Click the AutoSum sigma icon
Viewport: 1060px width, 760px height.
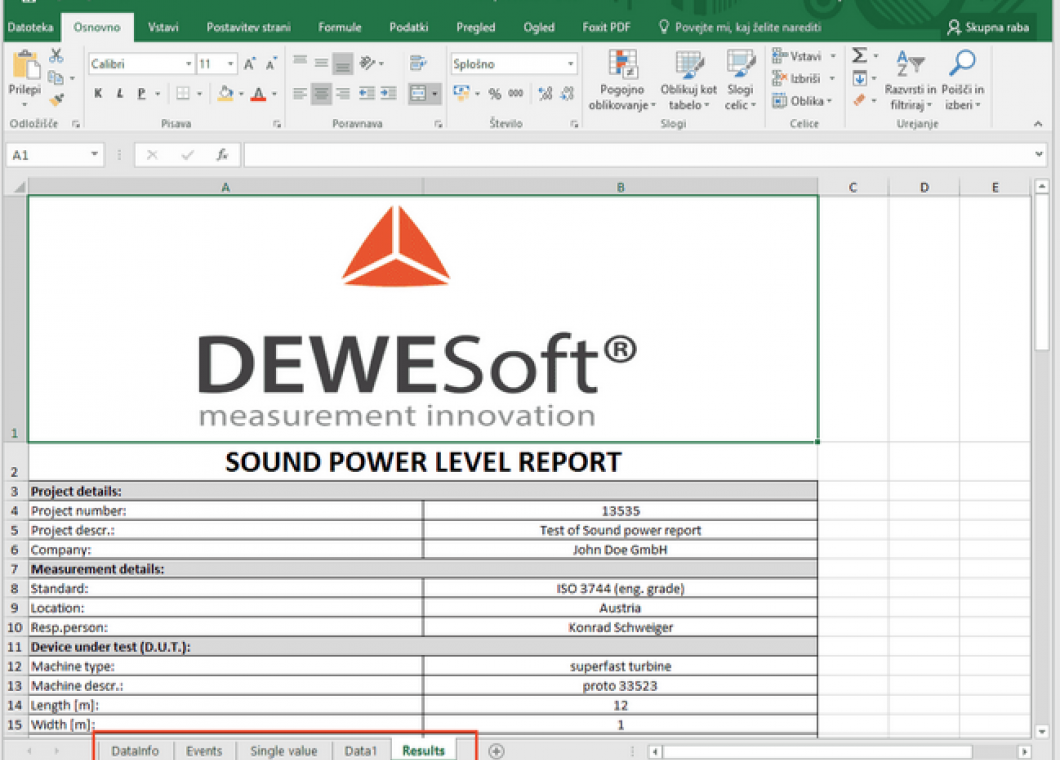tap(859, 55)
